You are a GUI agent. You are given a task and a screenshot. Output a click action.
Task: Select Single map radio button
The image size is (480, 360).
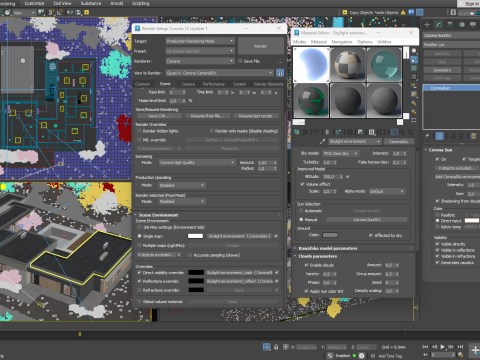pyautogui.click(x=140, y=236)
